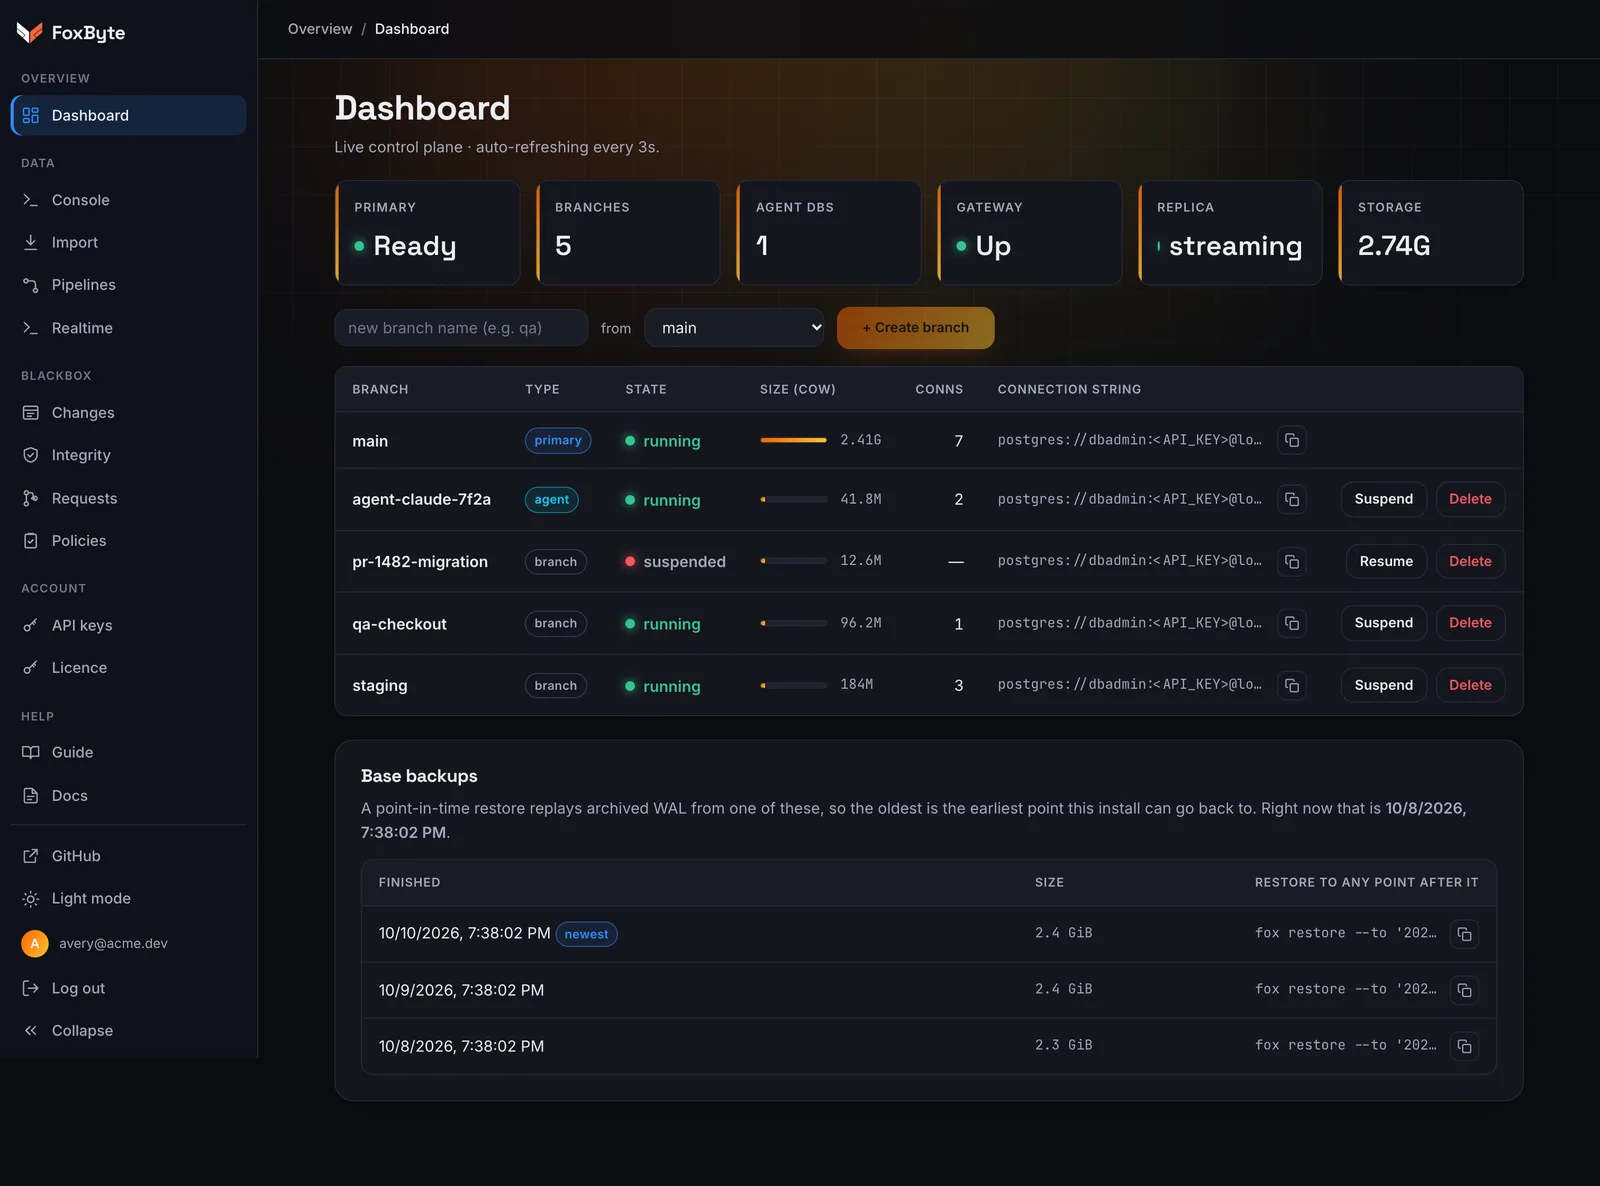Image resolution: width=1600 pixels, height=1186 pixels.
Task: Open the Import page
Action: [128, 242]
